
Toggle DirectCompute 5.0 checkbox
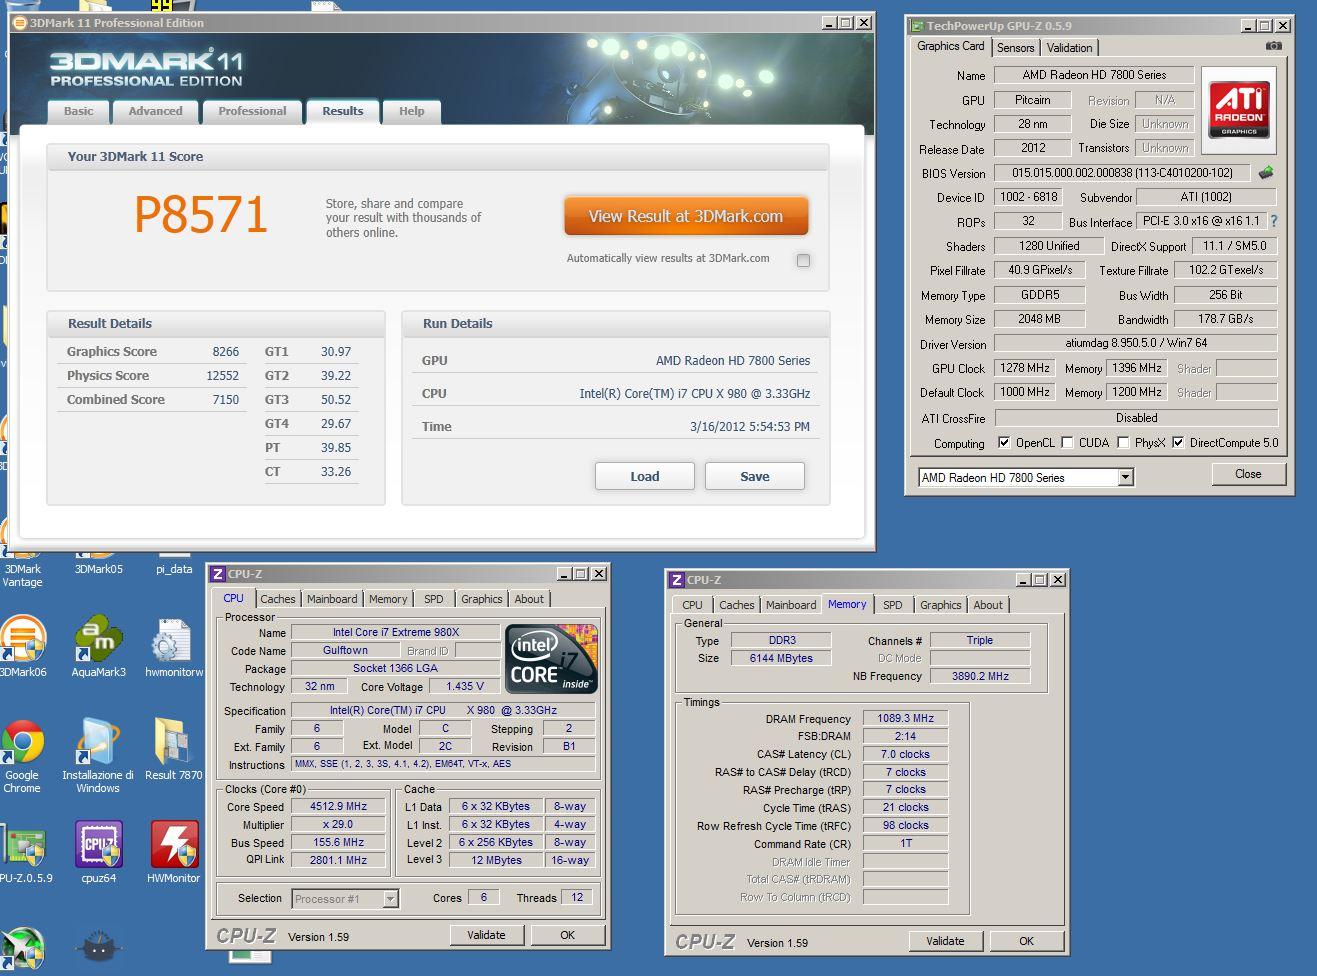(x=1178, y=443)
